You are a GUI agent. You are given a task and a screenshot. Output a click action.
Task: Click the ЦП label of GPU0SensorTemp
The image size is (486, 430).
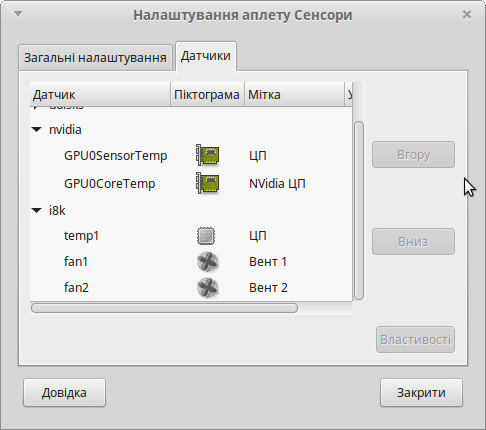pos(258,156)
